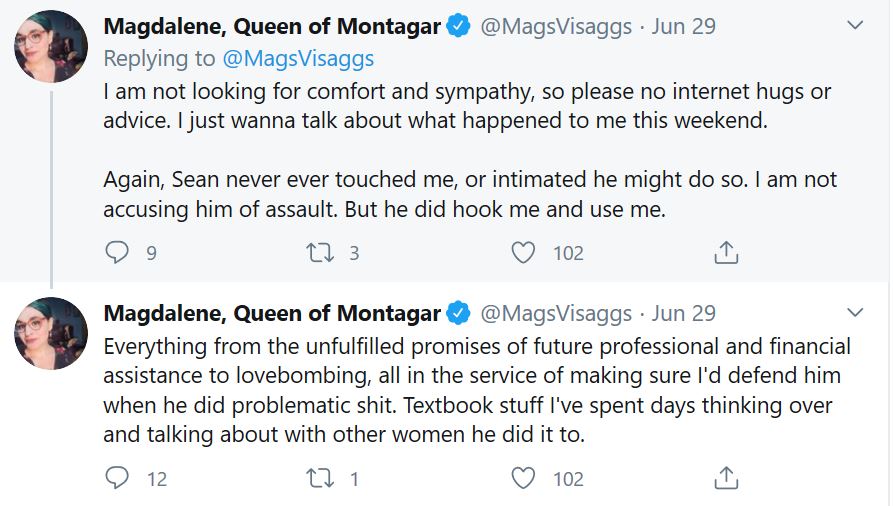Open the second tweet's Jun 29 timestamp
This screenshot has height=506, width=893.
(684, 314)
